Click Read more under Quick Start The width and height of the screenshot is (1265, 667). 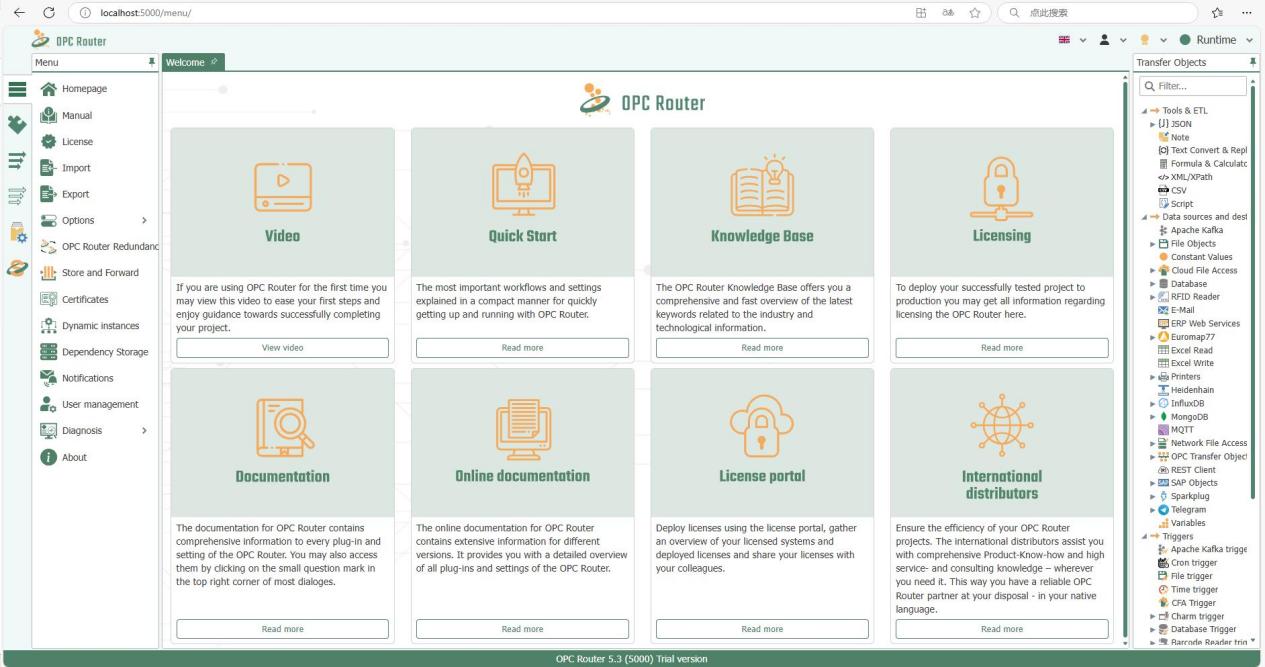tap(522, 348)
